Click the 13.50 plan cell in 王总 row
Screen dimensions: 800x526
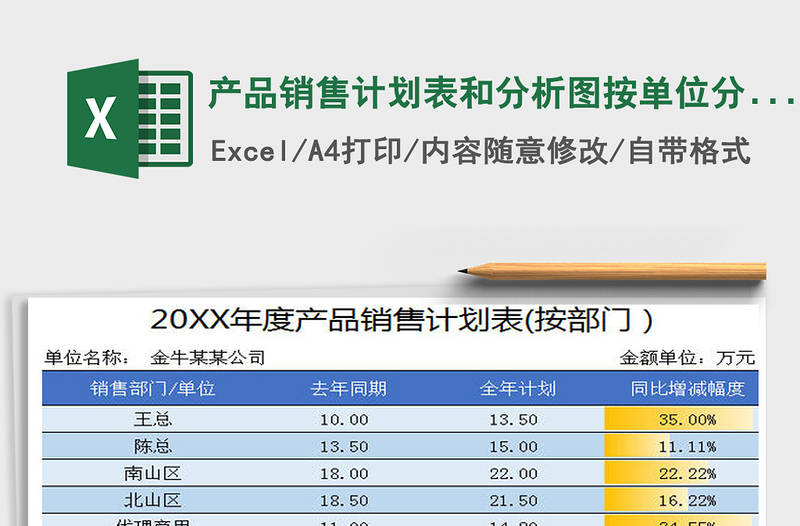pos(513,419)
